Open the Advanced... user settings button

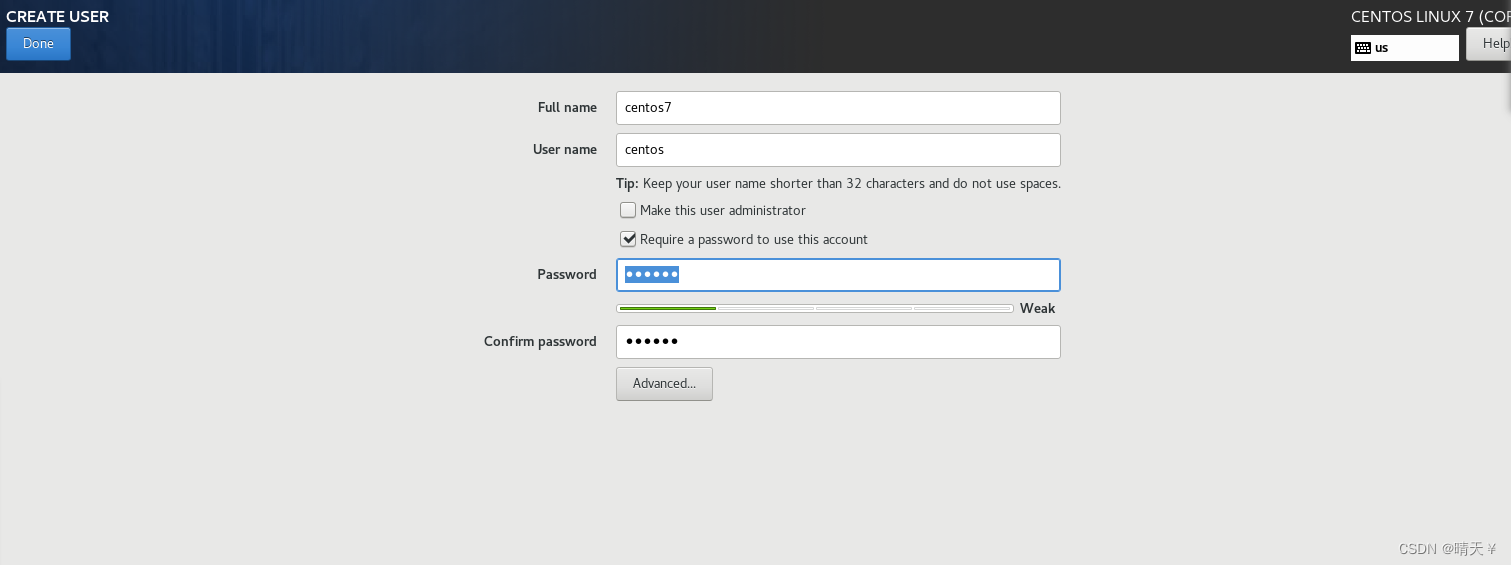(x=664, y=384)
